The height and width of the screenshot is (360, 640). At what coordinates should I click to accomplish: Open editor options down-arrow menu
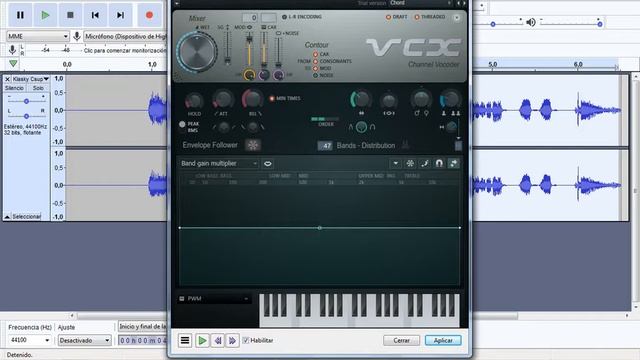tap(396, 163)
